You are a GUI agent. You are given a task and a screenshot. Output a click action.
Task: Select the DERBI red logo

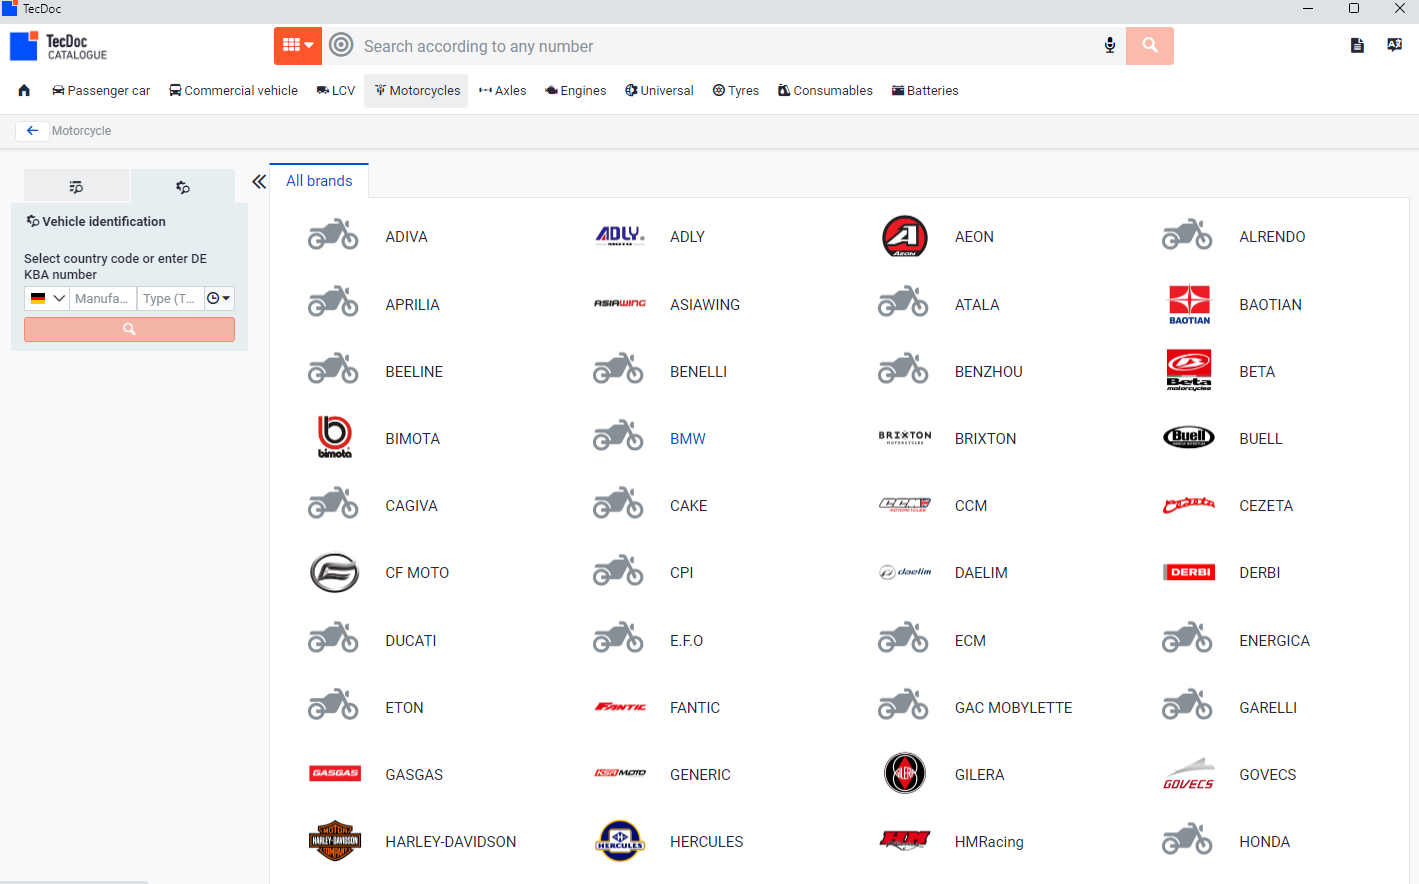pos(1189,572)
